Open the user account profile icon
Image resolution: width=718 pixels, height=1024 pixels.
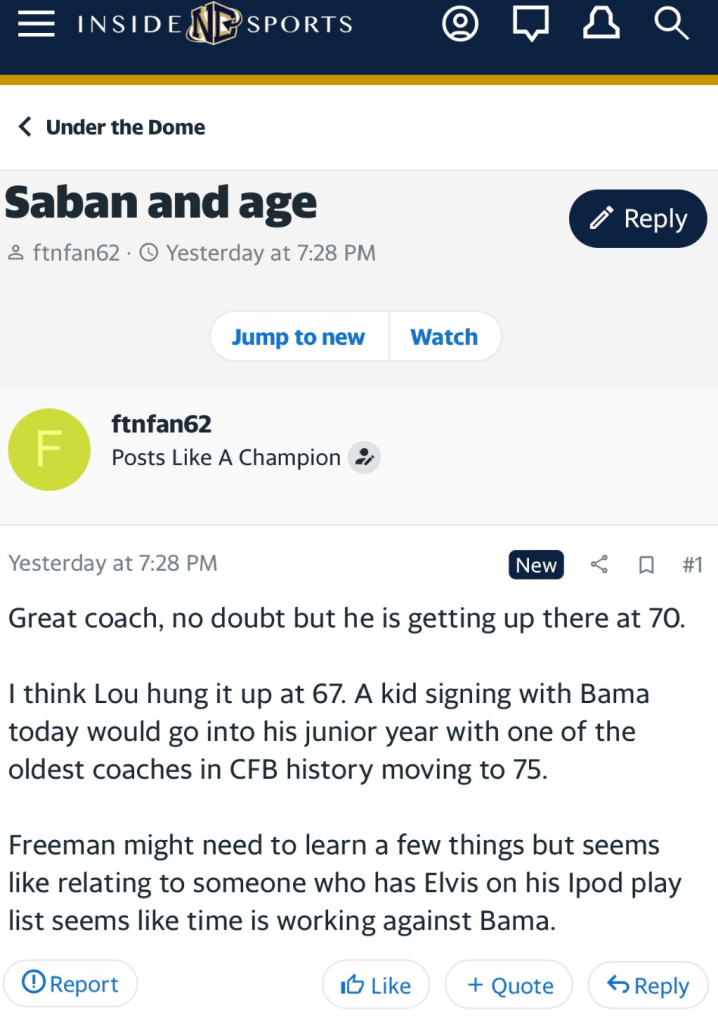pyautogui.click(x=460, y=25)
